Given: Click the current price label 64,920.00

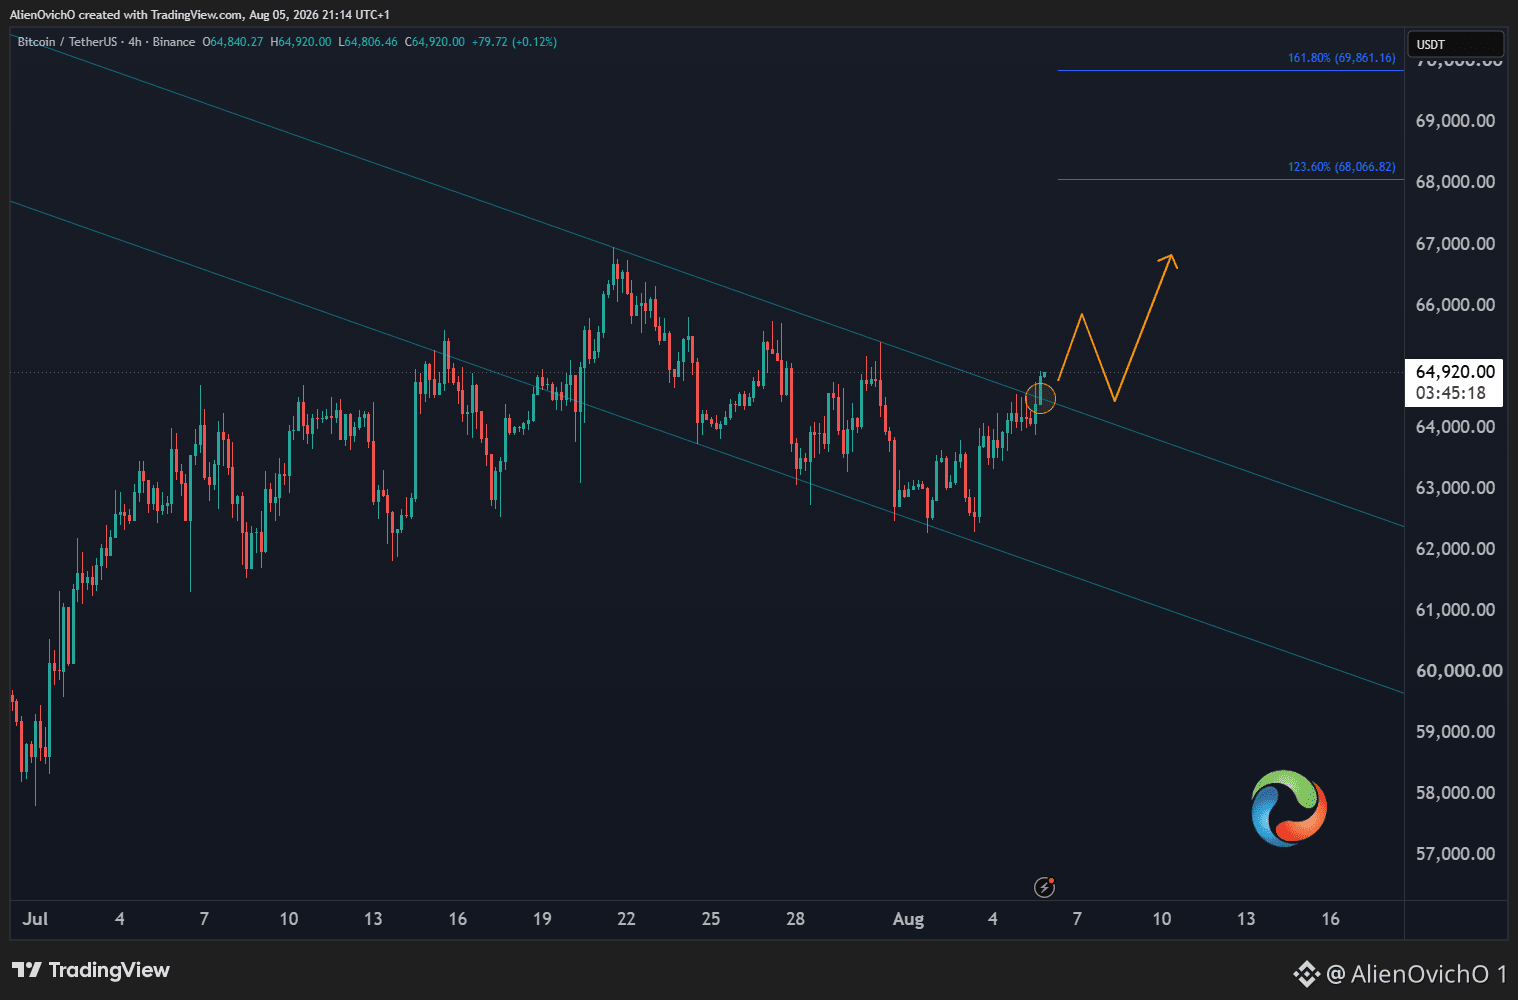Looking at the screenshot, I should (x=1455, y=372).
